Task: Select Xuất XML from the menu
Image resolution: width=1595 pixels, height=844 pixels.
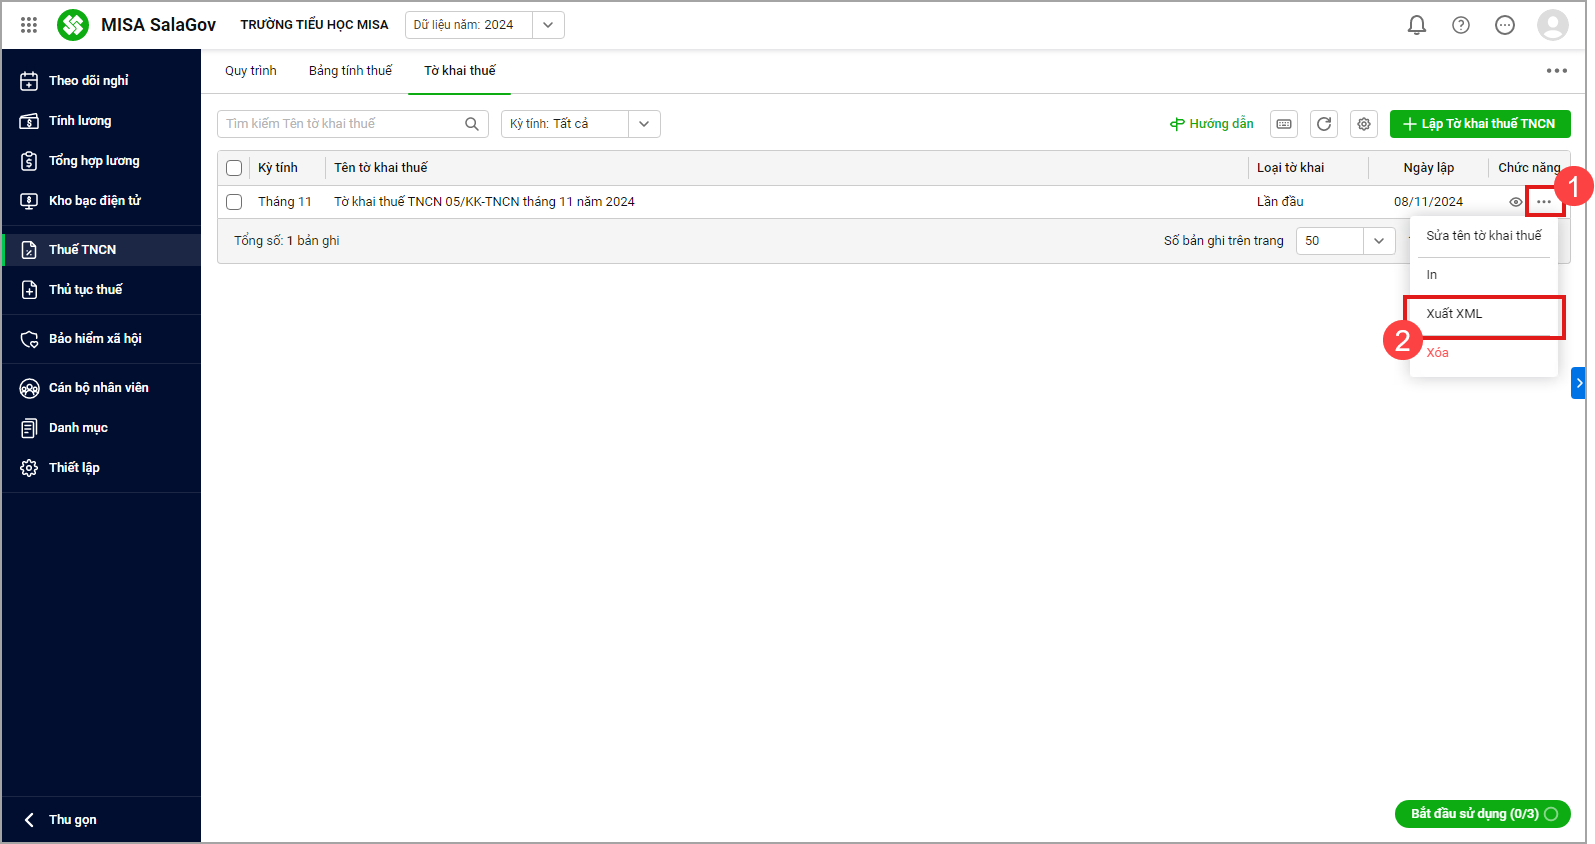Action: pos(1454,314)
